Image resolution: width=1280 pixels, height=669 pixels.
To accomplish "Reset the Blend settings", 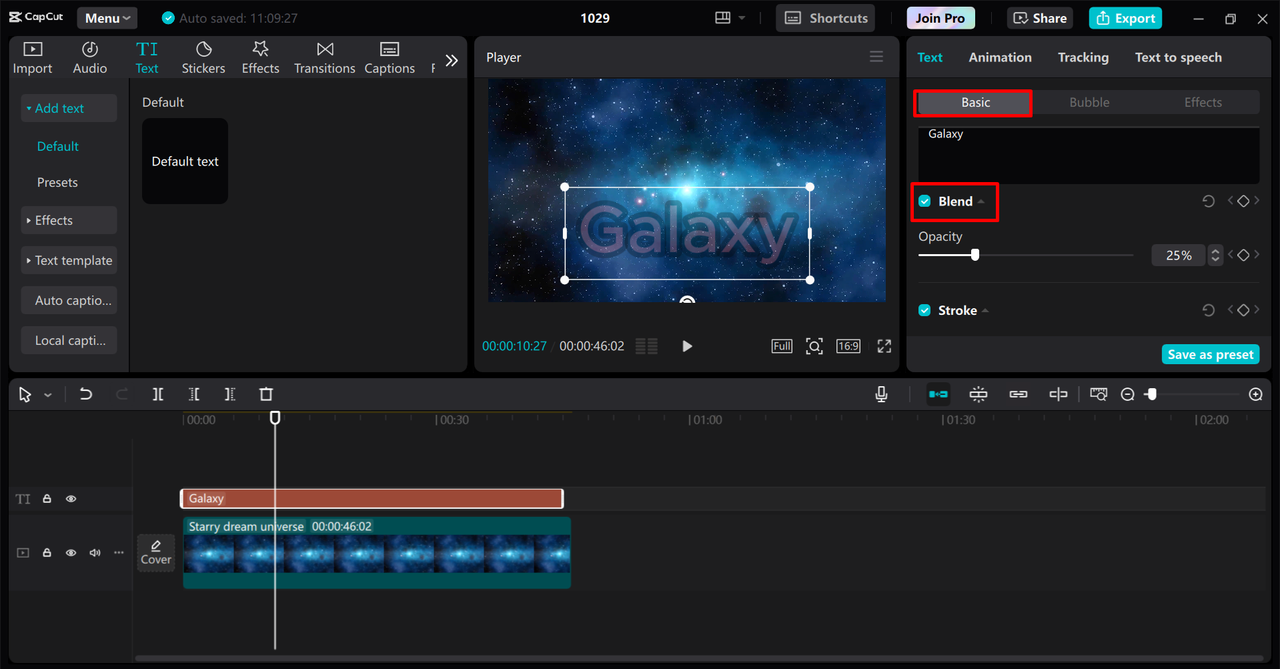I will click(x=1208, y=201).
